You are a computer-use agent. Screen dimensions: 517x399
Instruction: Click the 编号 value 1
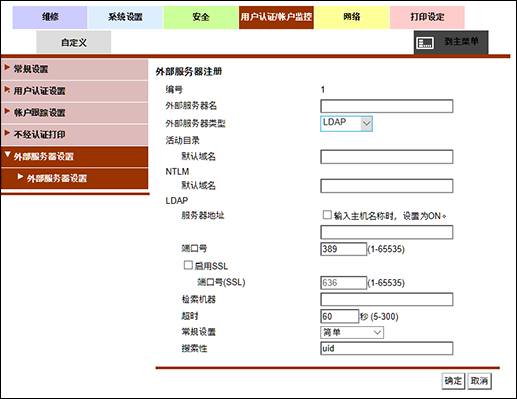(323, 89)
